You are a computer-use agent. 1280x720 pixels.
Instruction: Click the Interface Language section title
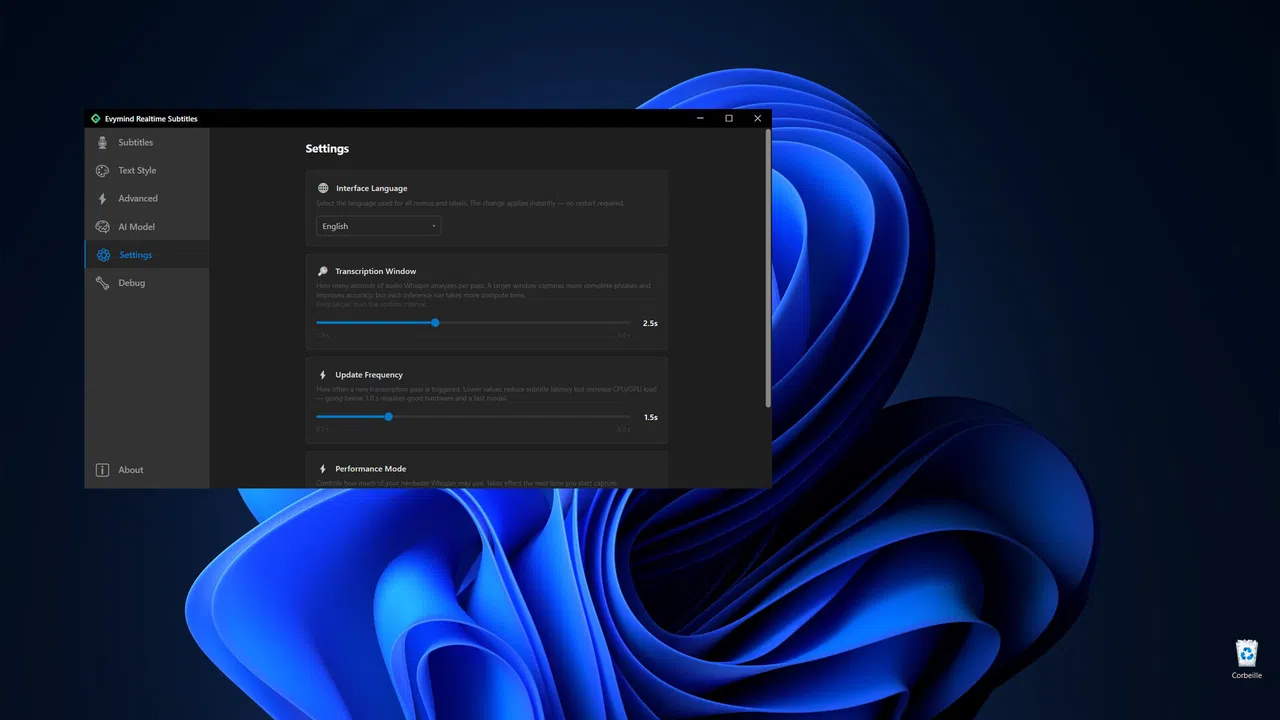tap(371, 188)
